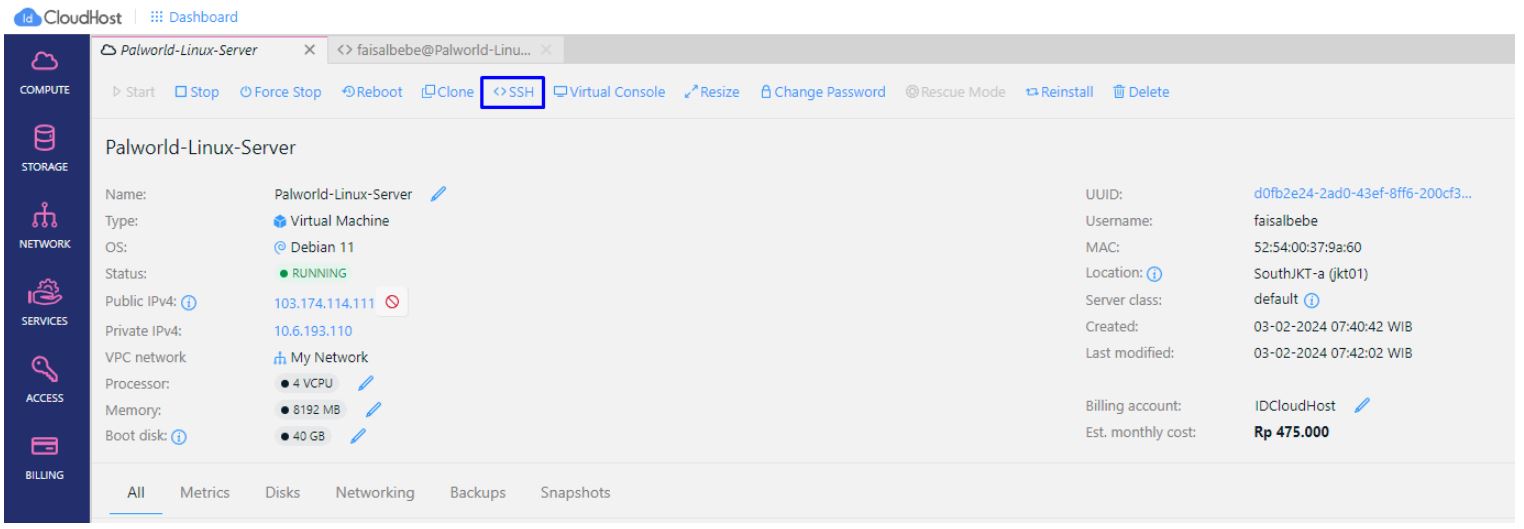This screenshot has width=1524, height=529.
Task: Edit the IDCloudHost billing account
Action: click(1361, 405)
